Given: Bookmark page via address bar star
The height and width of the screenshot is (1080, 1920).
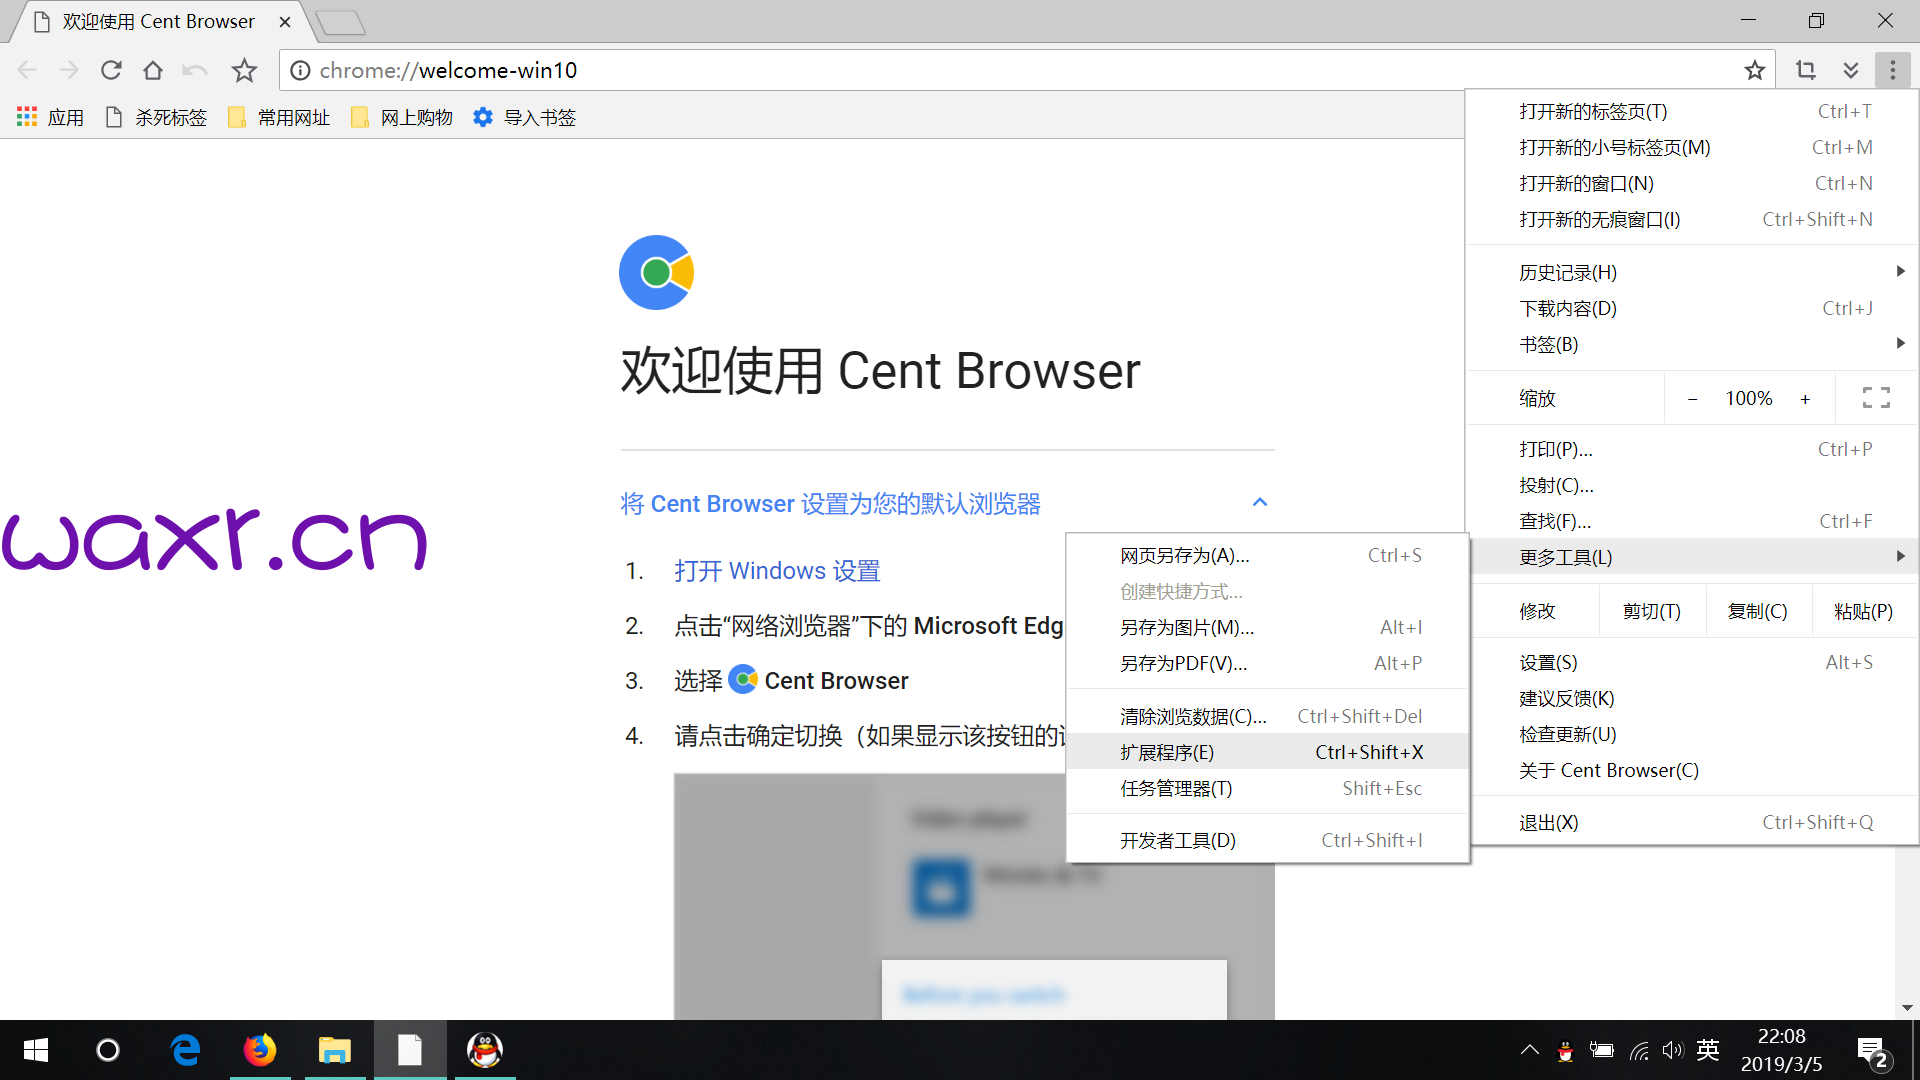Looking at the screenshot, I should [1754, 70].
